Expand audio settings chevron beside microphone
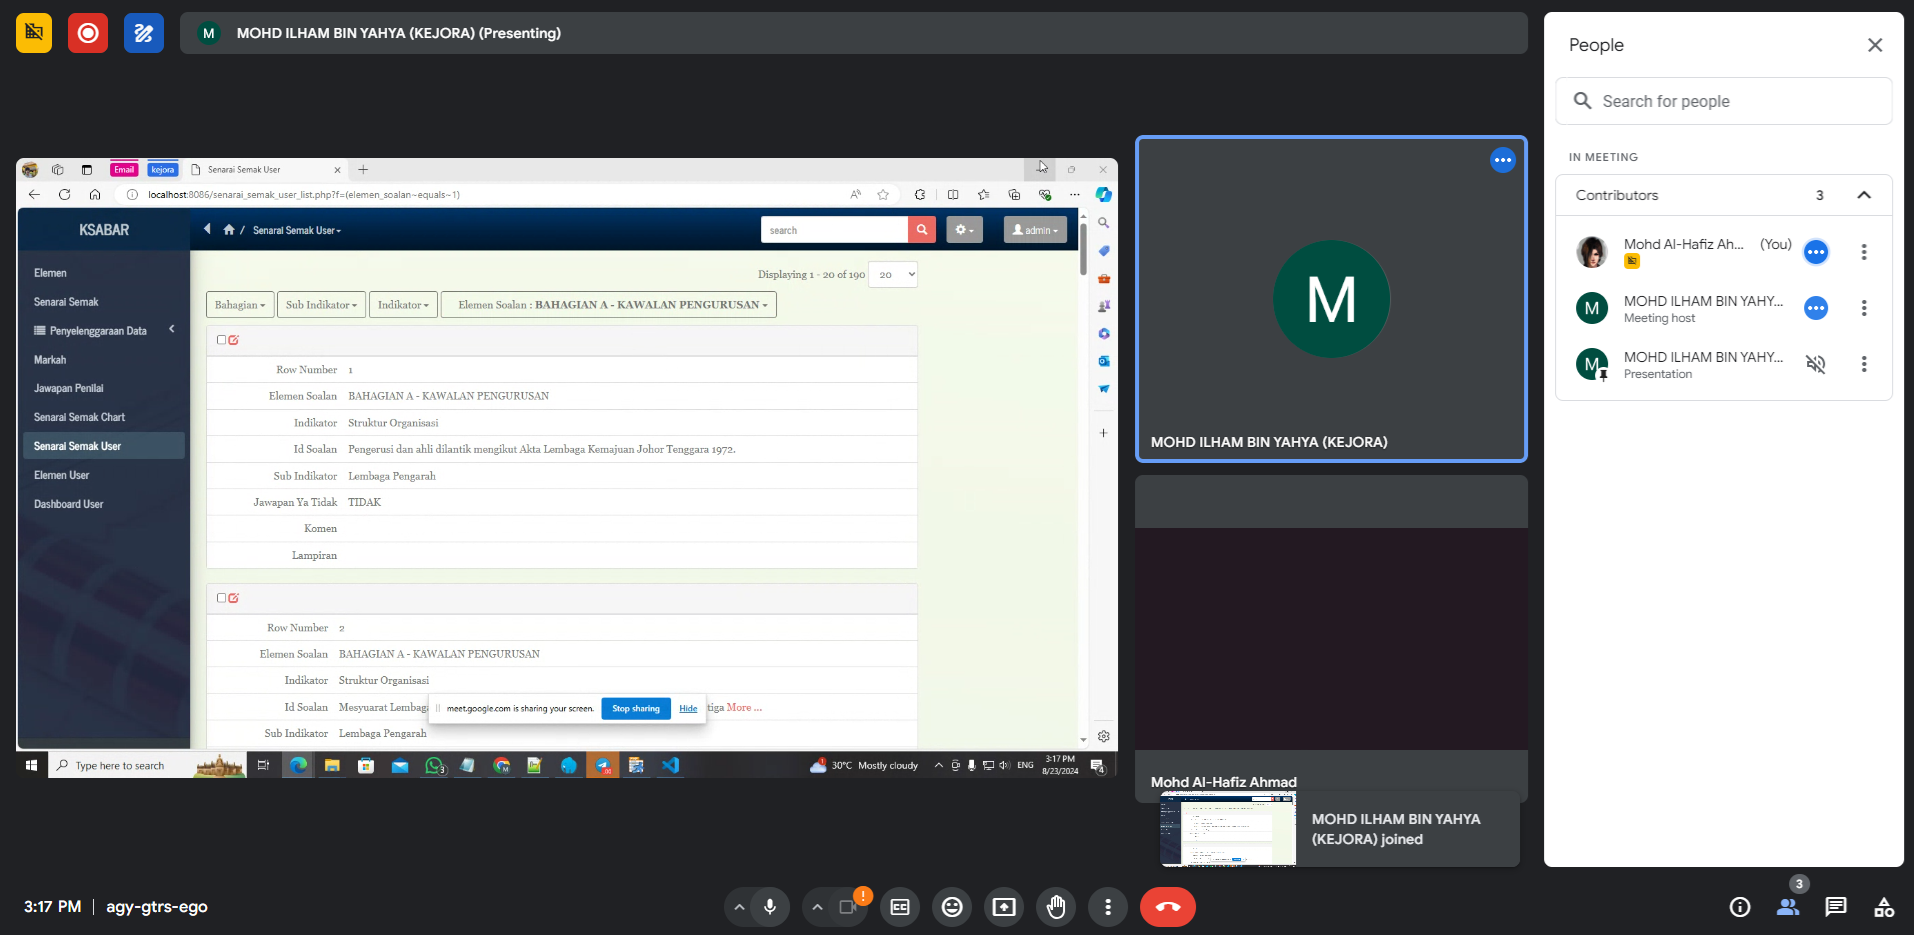This screenshot has width=1914, height=935. (739, 907)
